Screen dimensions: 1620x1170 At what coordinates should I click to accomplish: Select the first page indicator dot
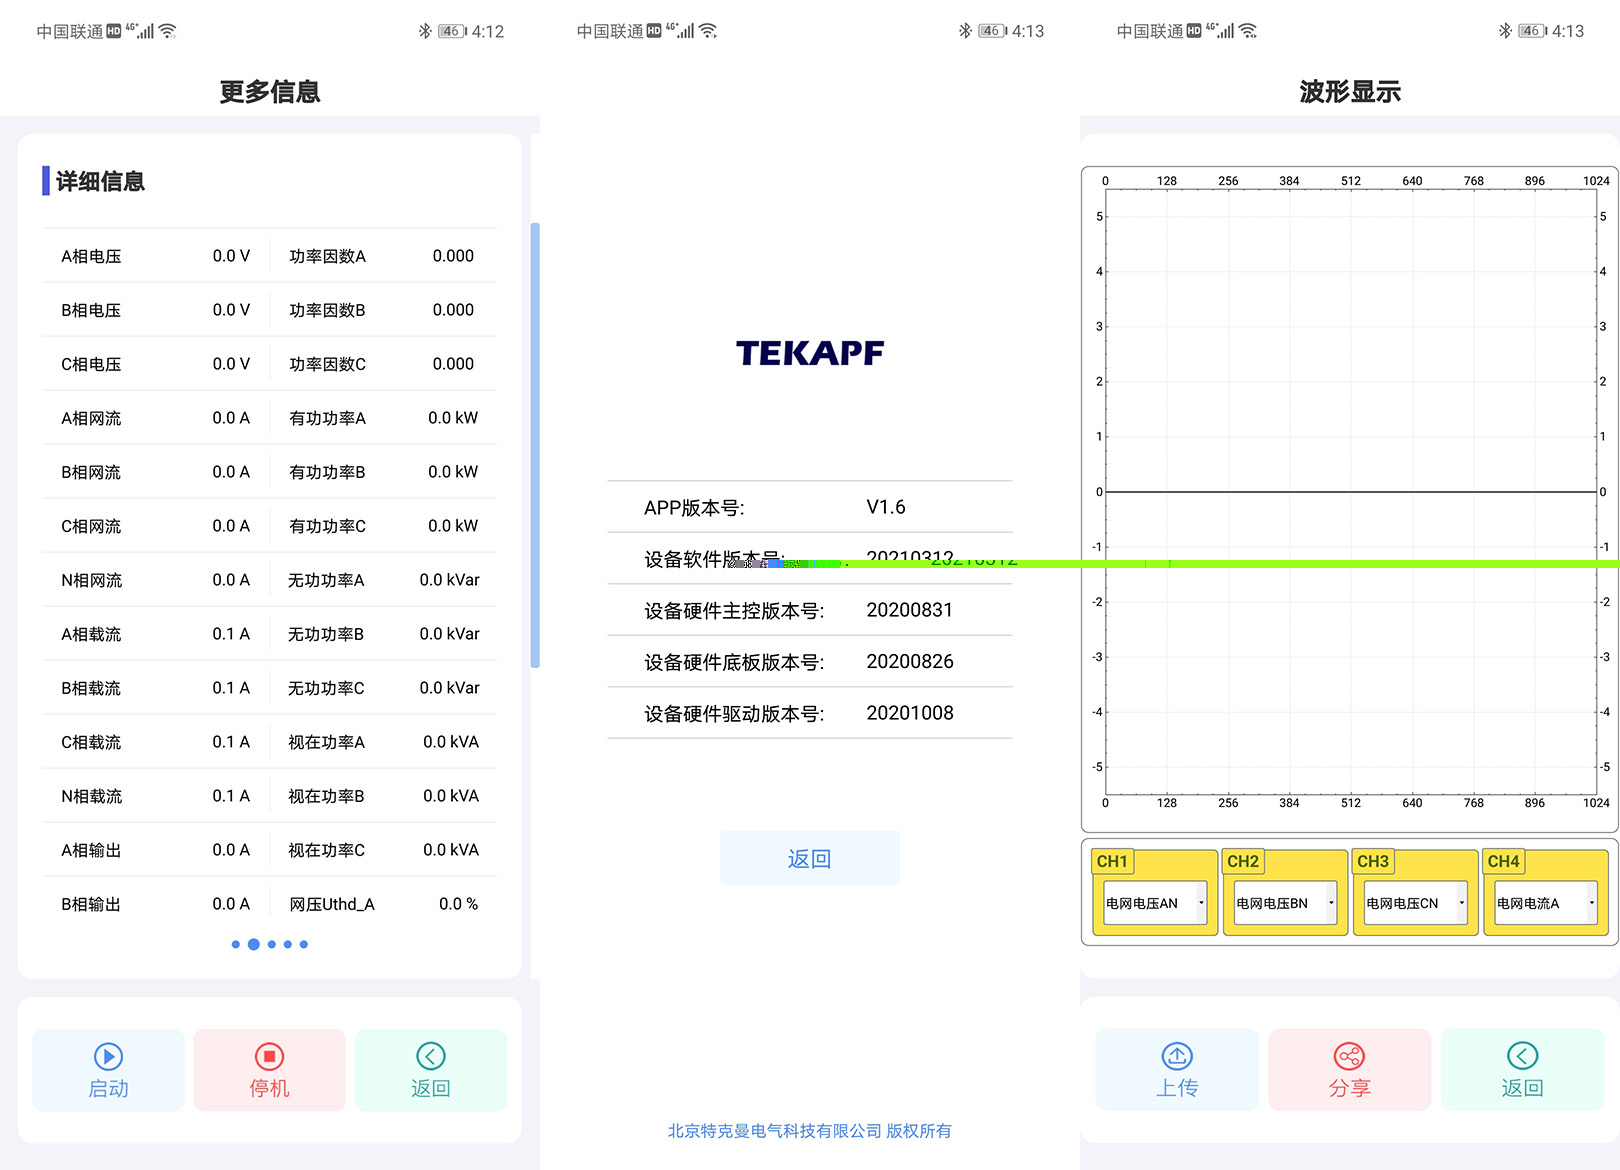pos(236,944)
